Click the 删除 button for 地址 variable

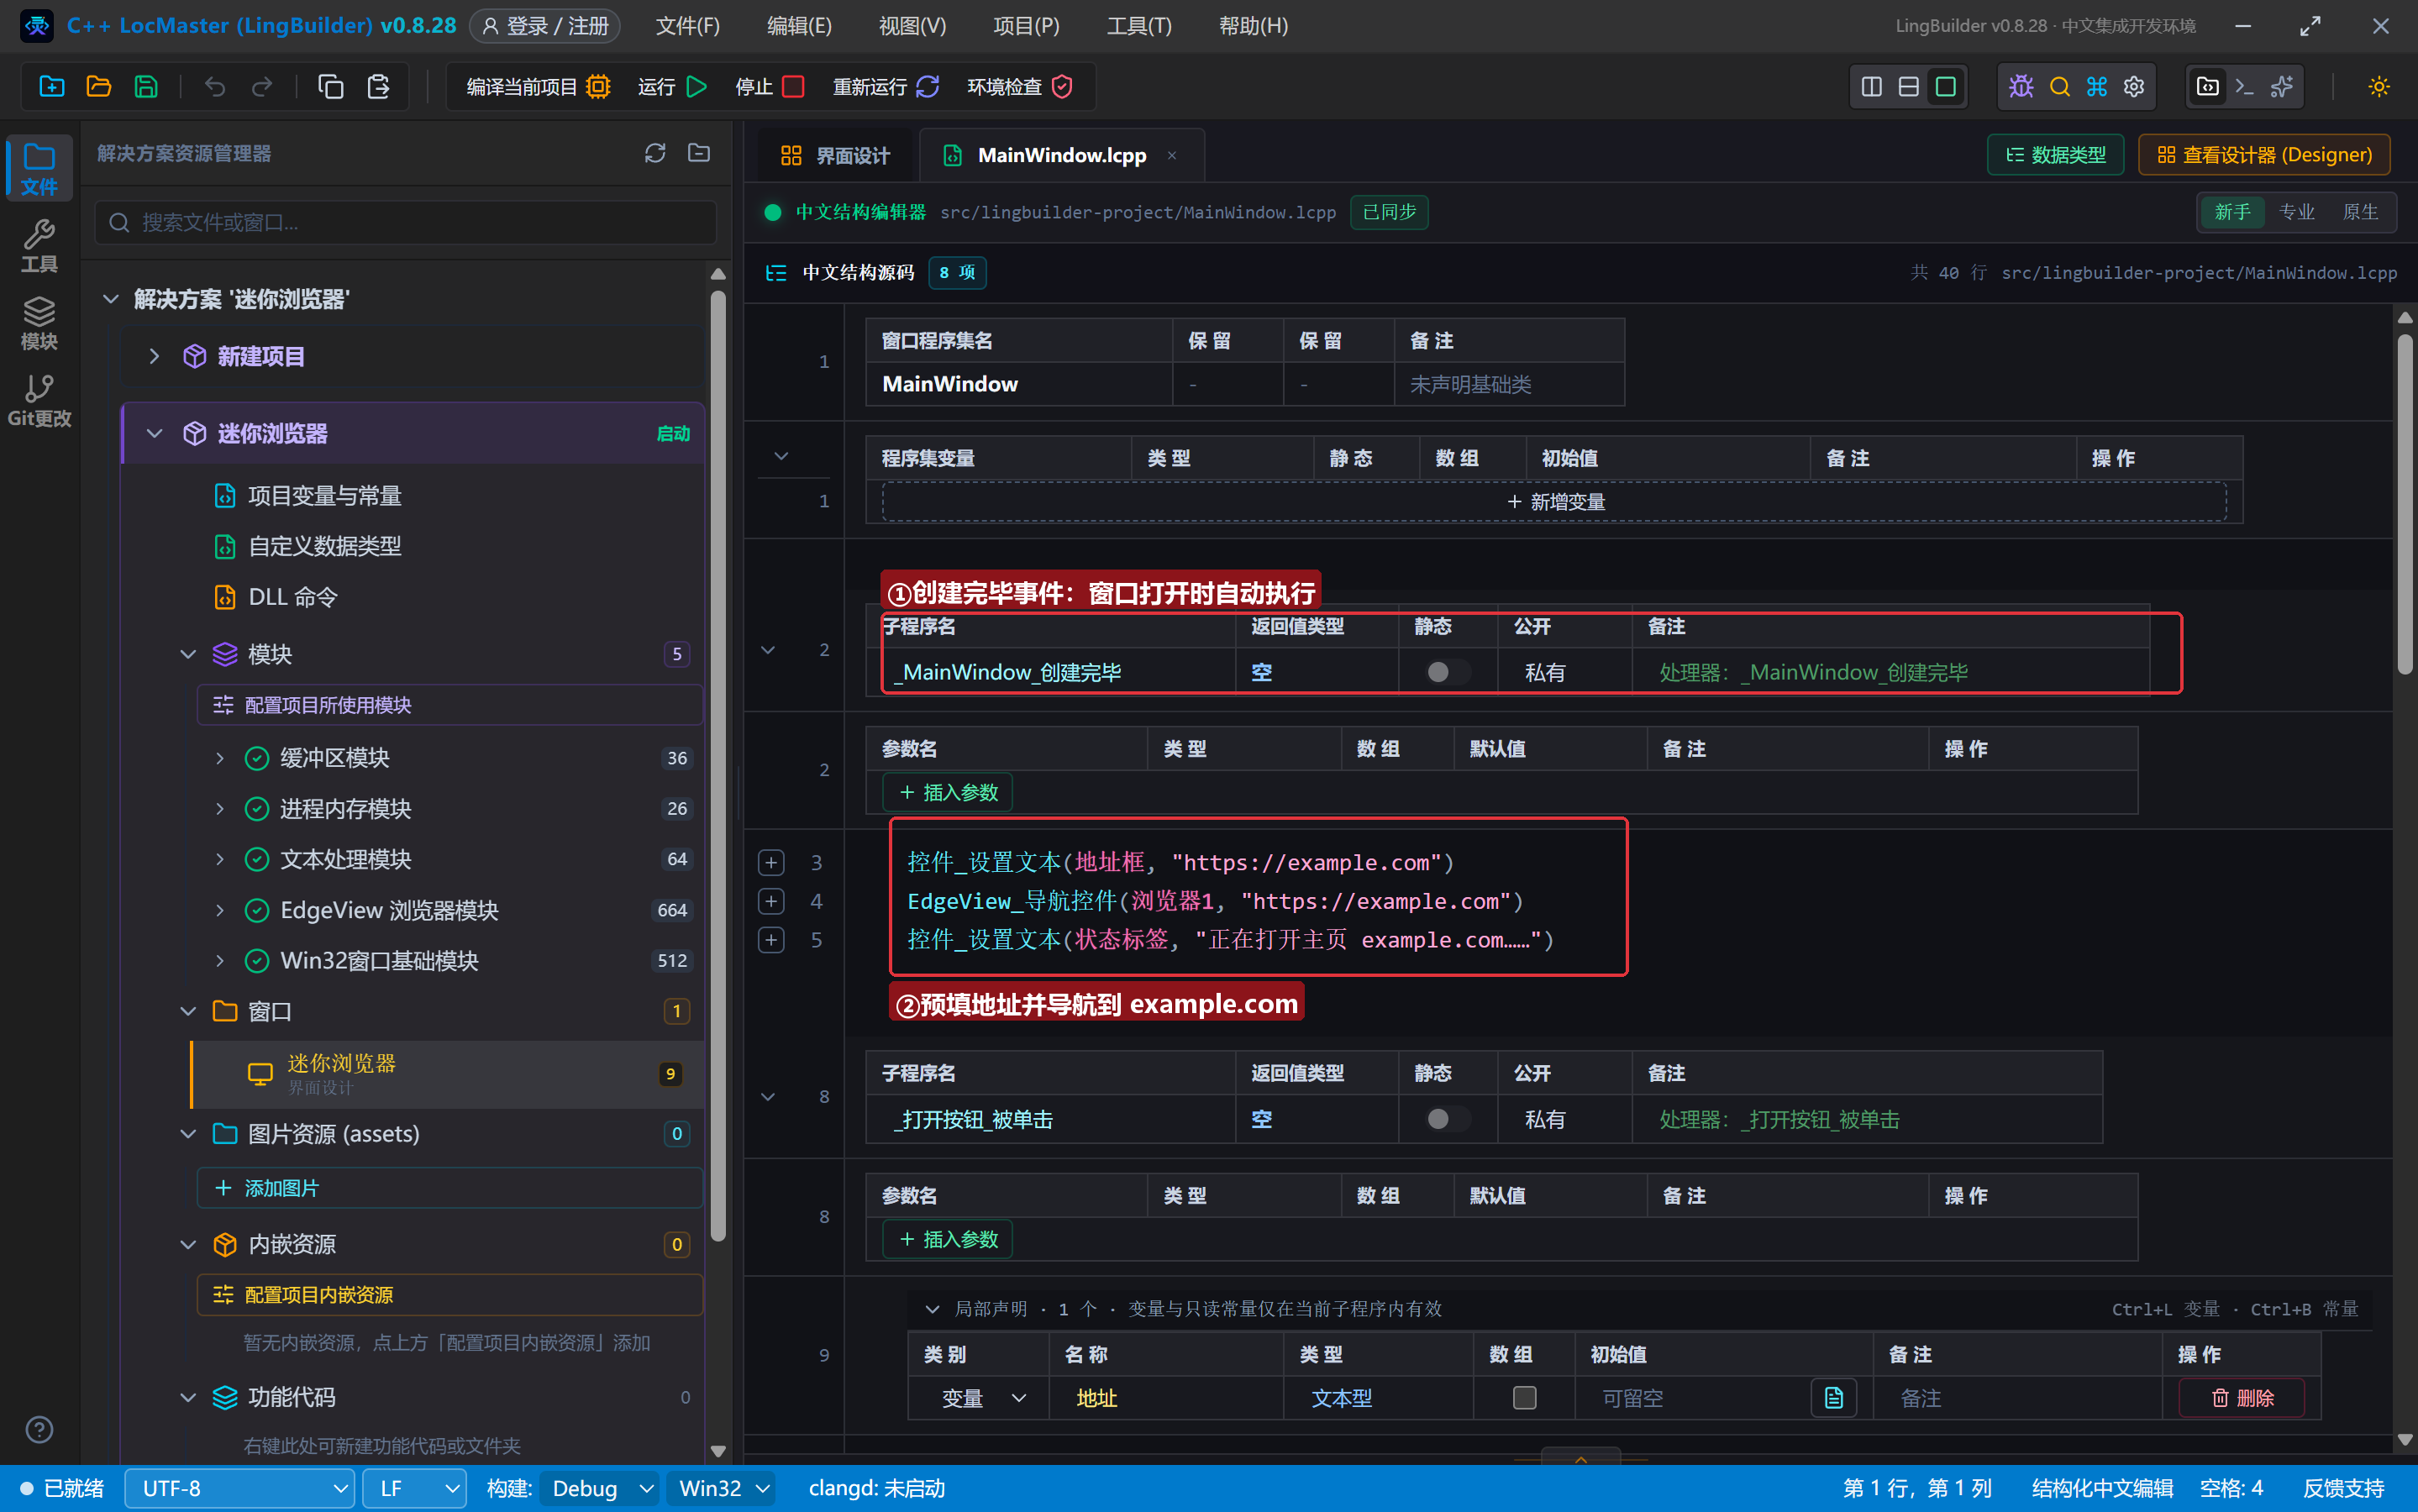[x=2242, y=1398]
